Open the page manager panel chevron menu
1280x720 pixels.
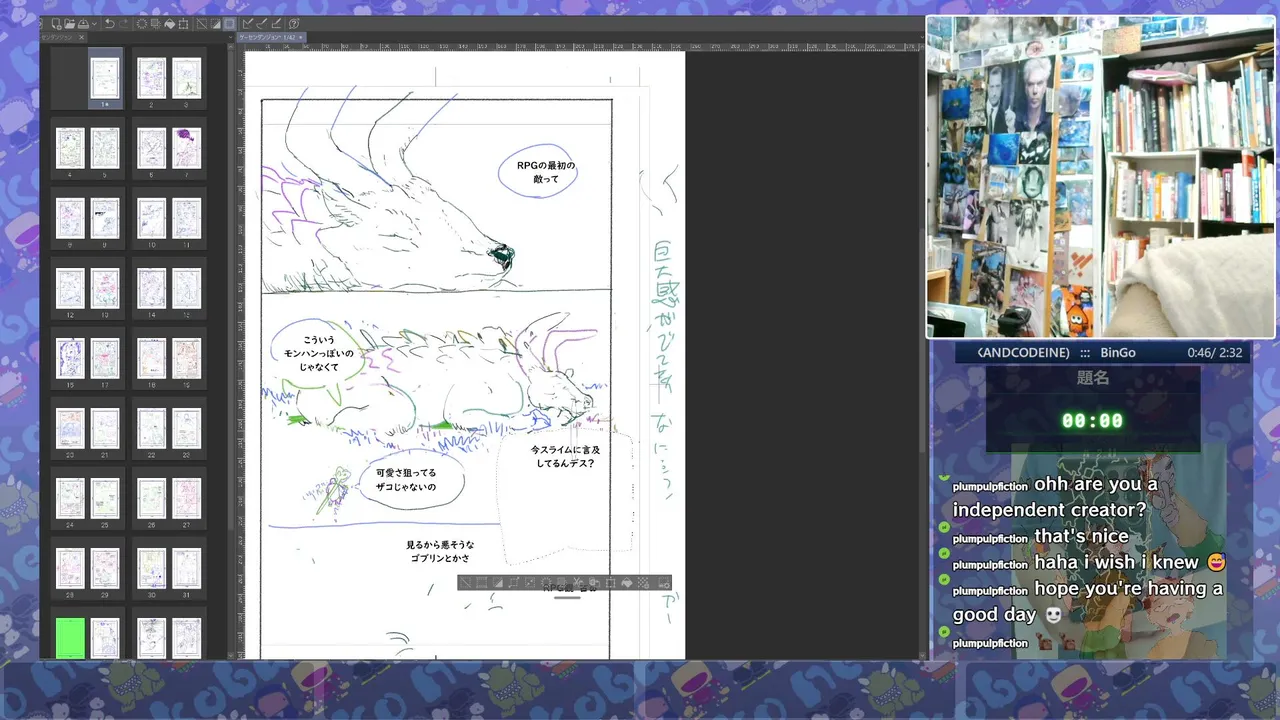pos(230,37)
